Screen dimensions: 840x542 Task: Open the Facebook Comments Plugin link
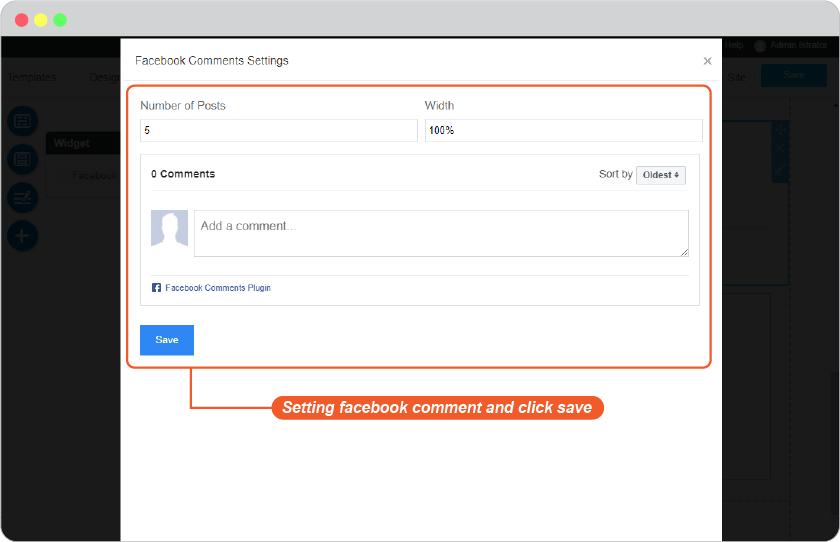point(218,288)
